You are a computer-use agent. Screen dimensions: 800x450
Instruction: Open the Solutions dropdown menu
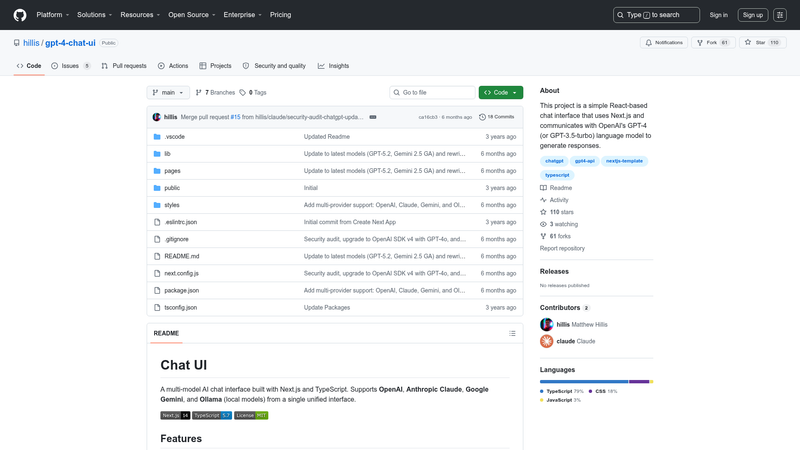[x=94, y=15]
